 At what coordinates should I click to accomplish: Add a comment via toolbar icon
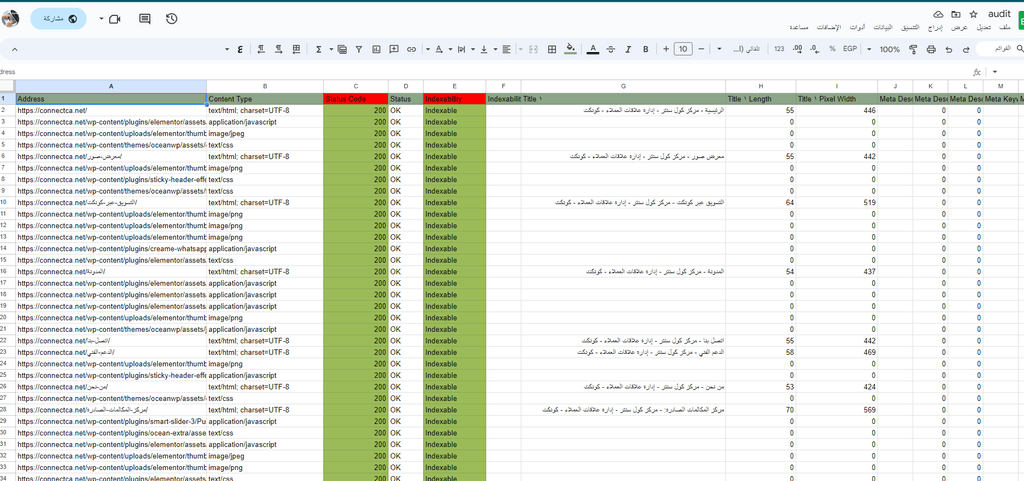point(394,49)
